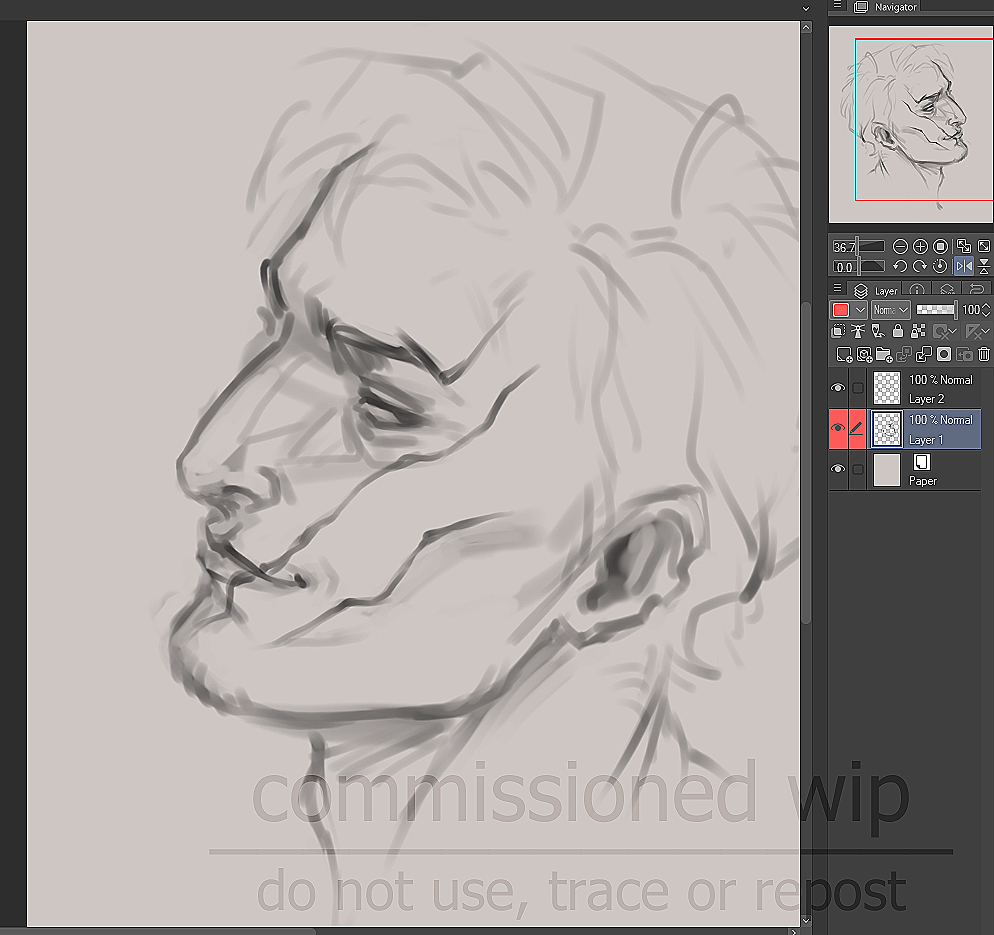
Task: Toggle Flip Horizontal in the Navigator
Action: click(x=963, y=267)
